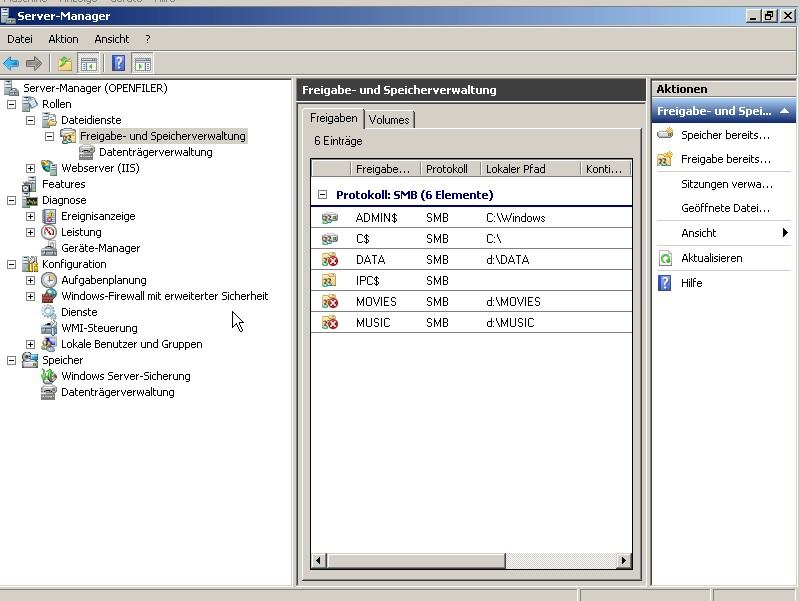
Task: Click Geöffnete Dateien action
Action: pos(725,208)
